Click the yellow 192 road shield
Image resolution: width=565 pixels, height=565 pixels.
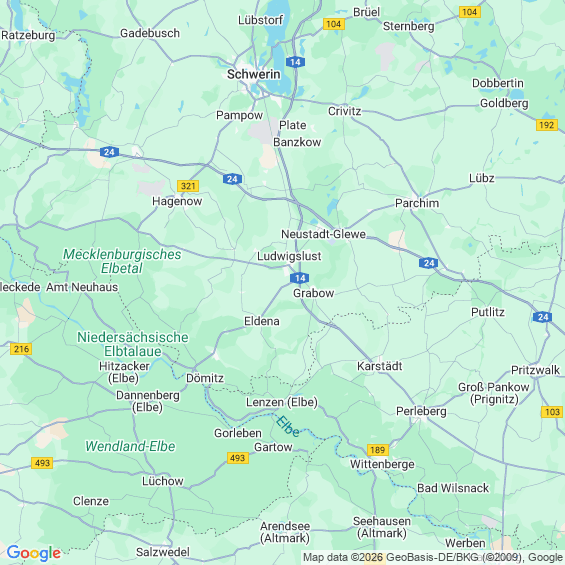click(x=547, y=125)
